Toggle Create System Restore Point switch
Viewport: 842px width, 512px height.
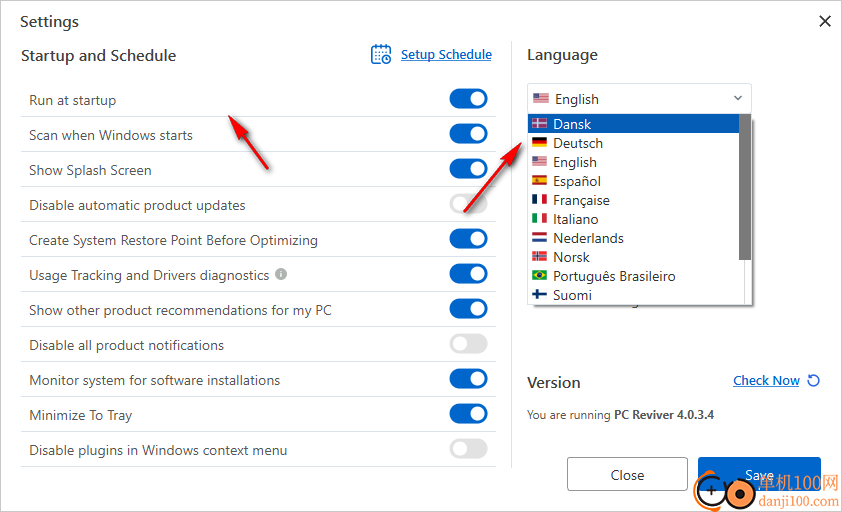tap(468, 239)
